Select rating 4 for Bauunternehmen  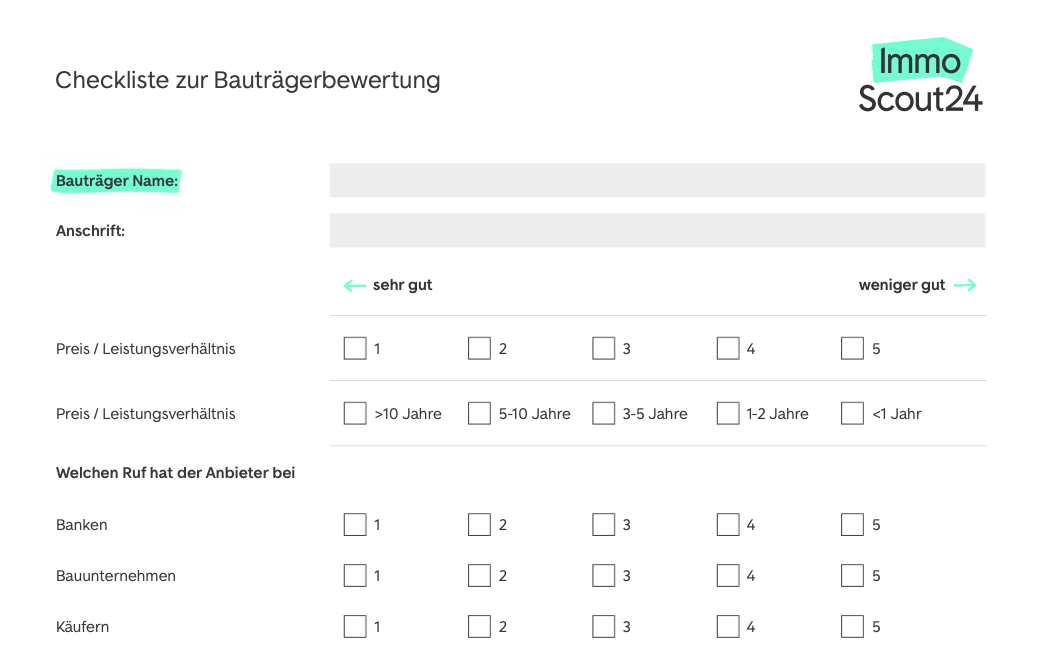pos(728,576)
